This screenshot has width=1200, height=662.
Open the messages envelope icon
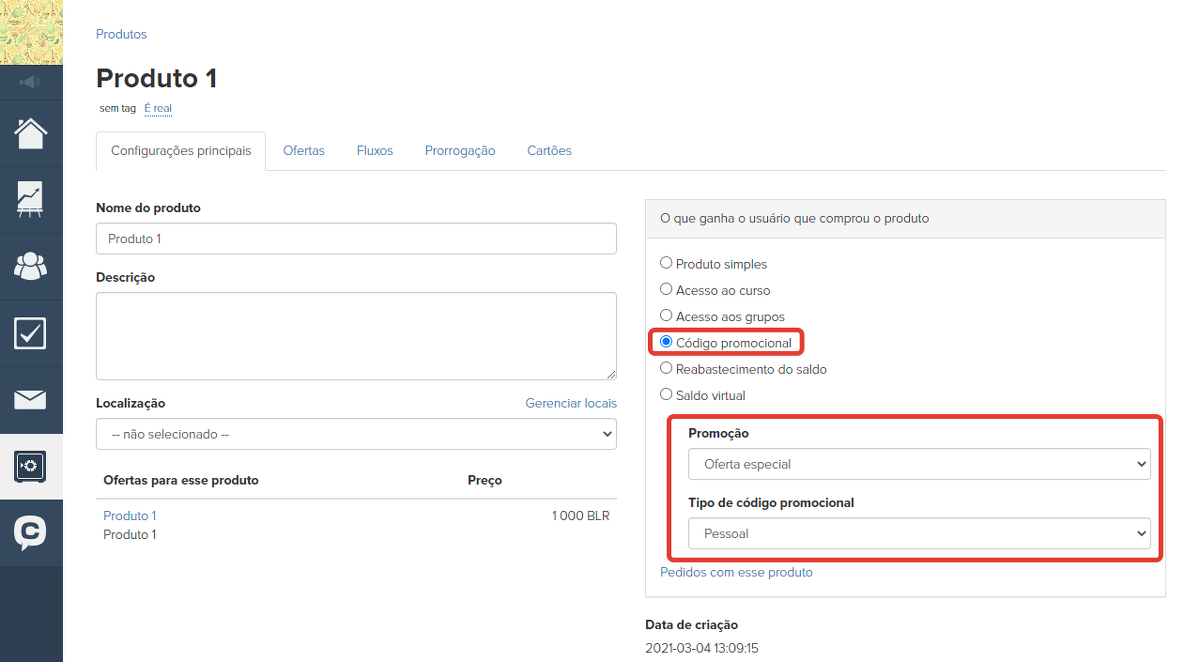(31, 400)
